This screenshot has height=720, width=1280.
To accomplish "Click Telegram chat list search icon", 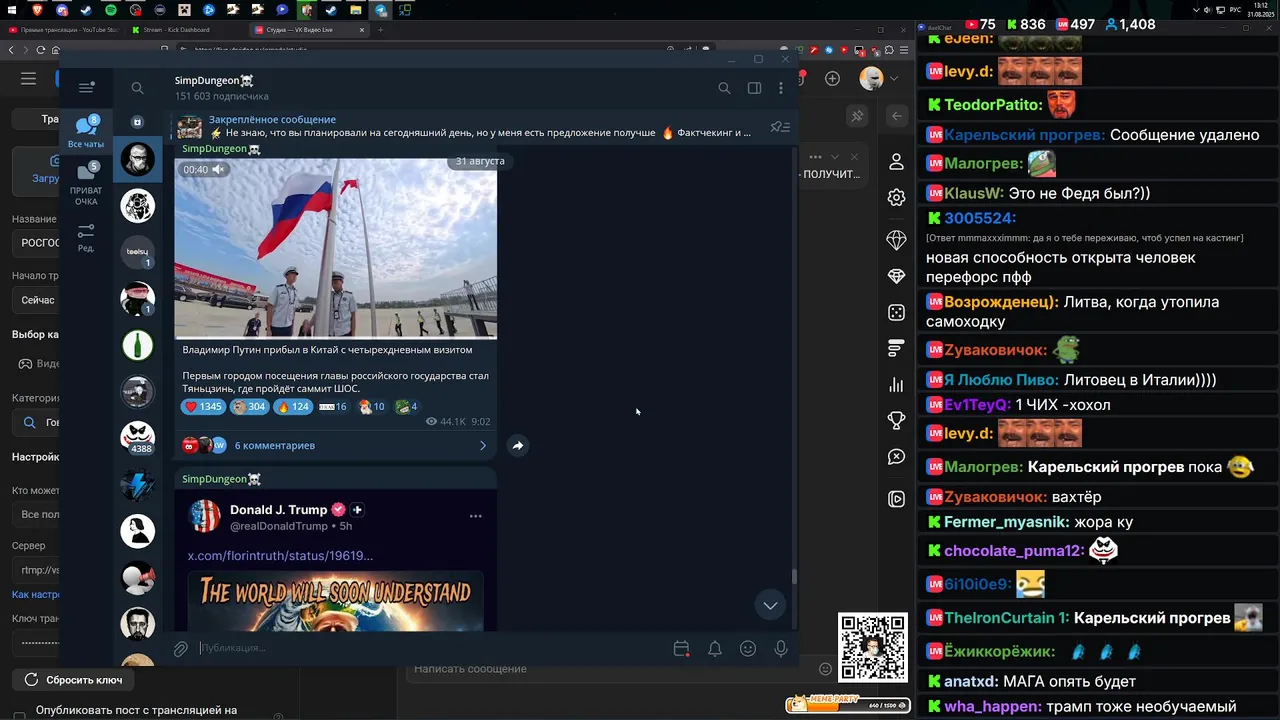I will [x=137, y=88].
